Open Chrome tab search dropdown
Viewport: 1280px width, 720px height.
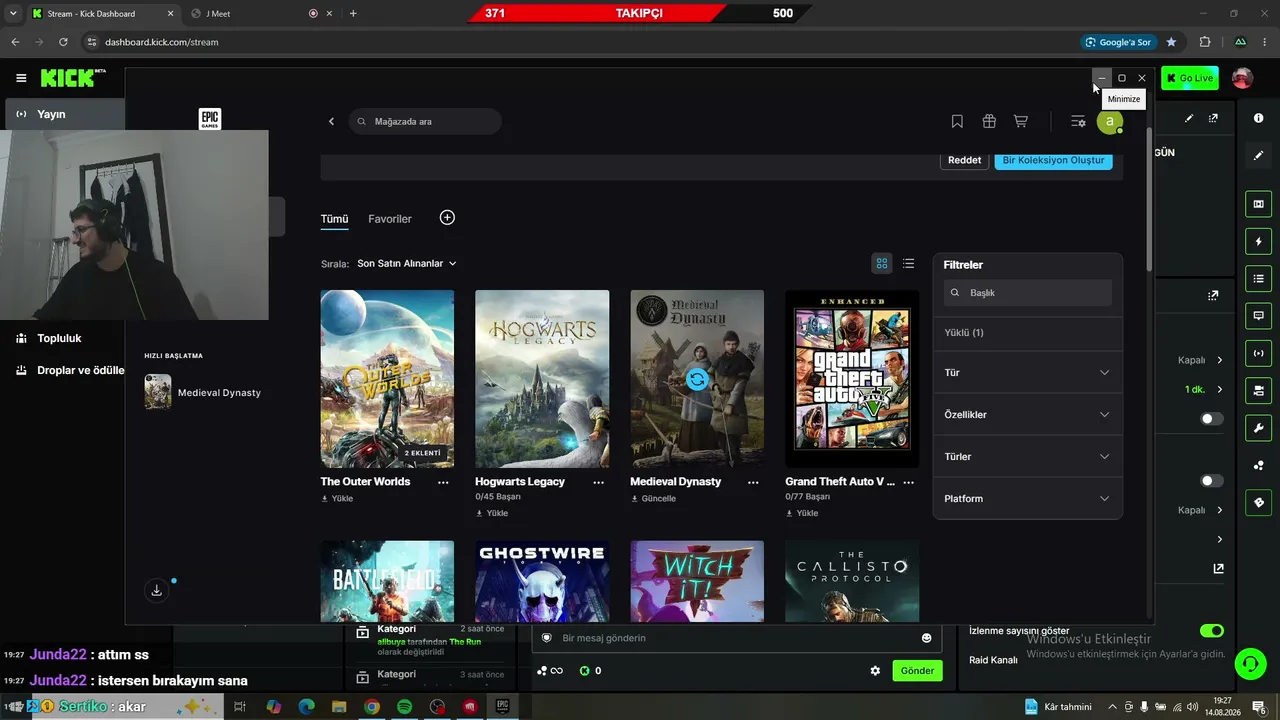pos(13,13)
